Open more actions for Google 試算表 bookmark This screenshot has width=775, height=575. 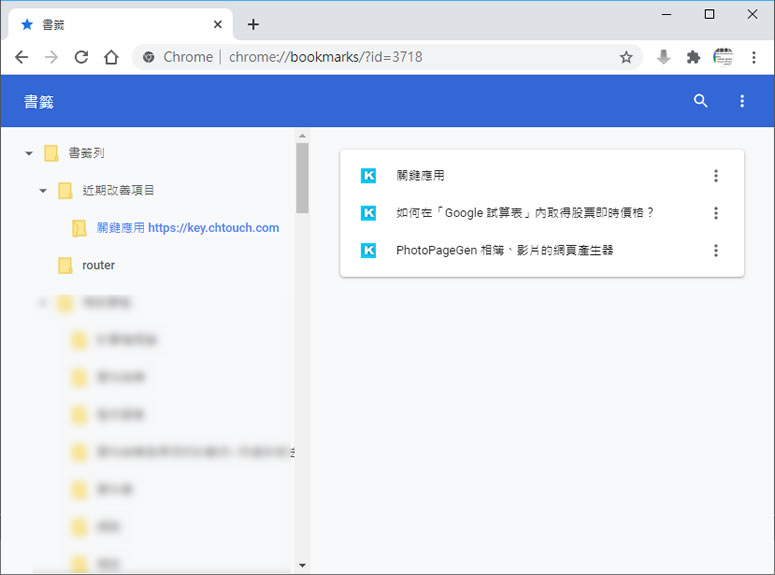(x=716, y=213)
